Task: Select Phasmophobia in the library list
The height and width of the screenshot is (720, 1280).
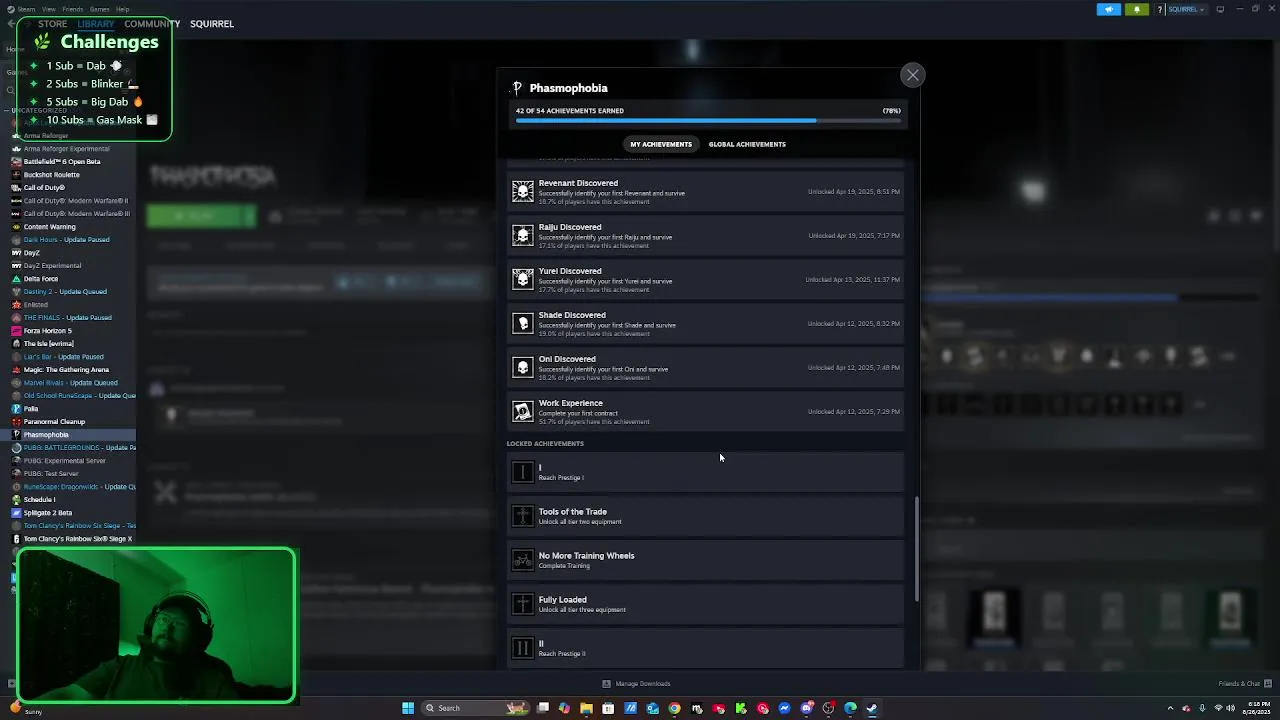Action: (x=46, y=434)
